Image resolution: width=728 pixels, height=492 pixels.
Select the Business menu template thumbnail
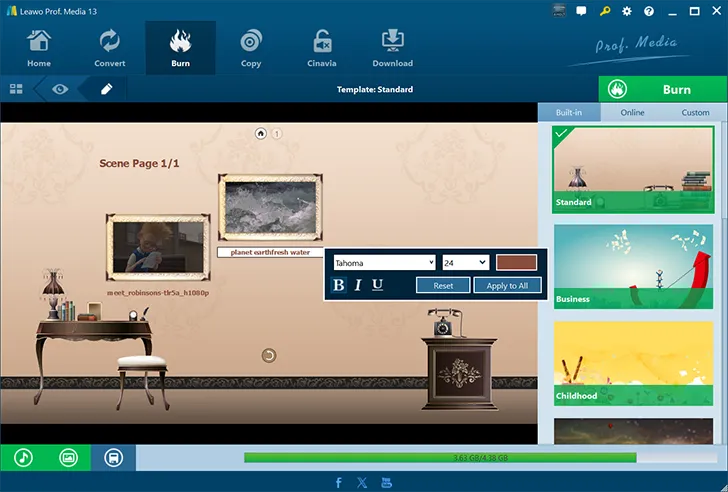pos(634,265)
